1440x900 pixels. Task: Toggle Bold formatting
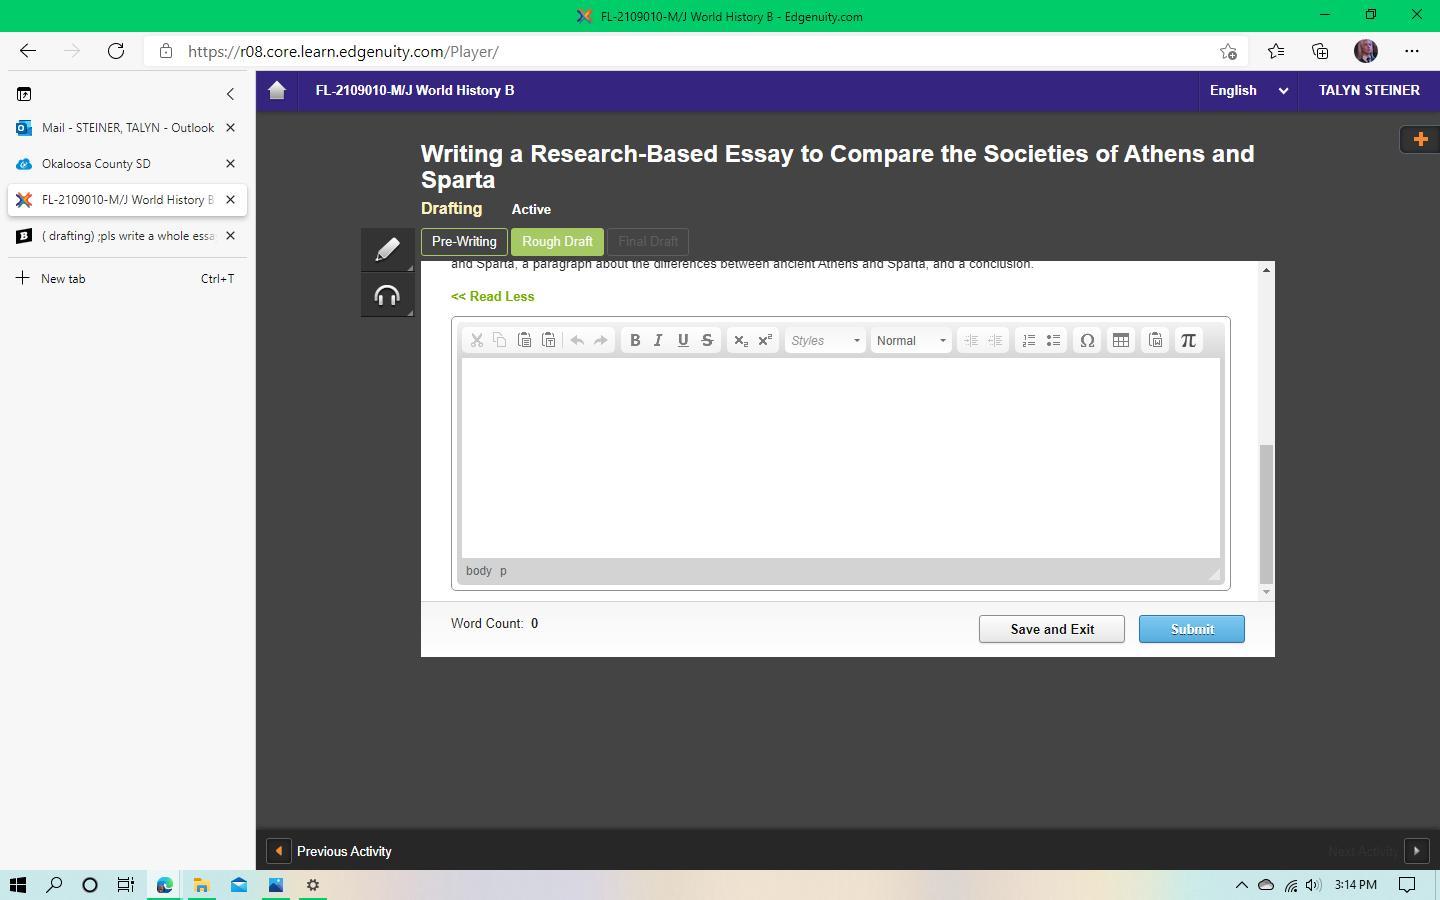click(635, 341)
